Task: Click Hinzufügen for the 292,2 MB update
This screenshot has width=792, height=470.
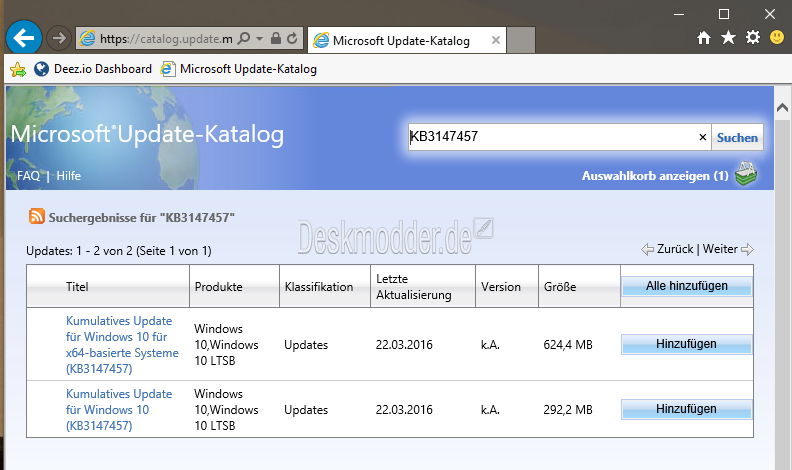Action: [x=686, y=409]
